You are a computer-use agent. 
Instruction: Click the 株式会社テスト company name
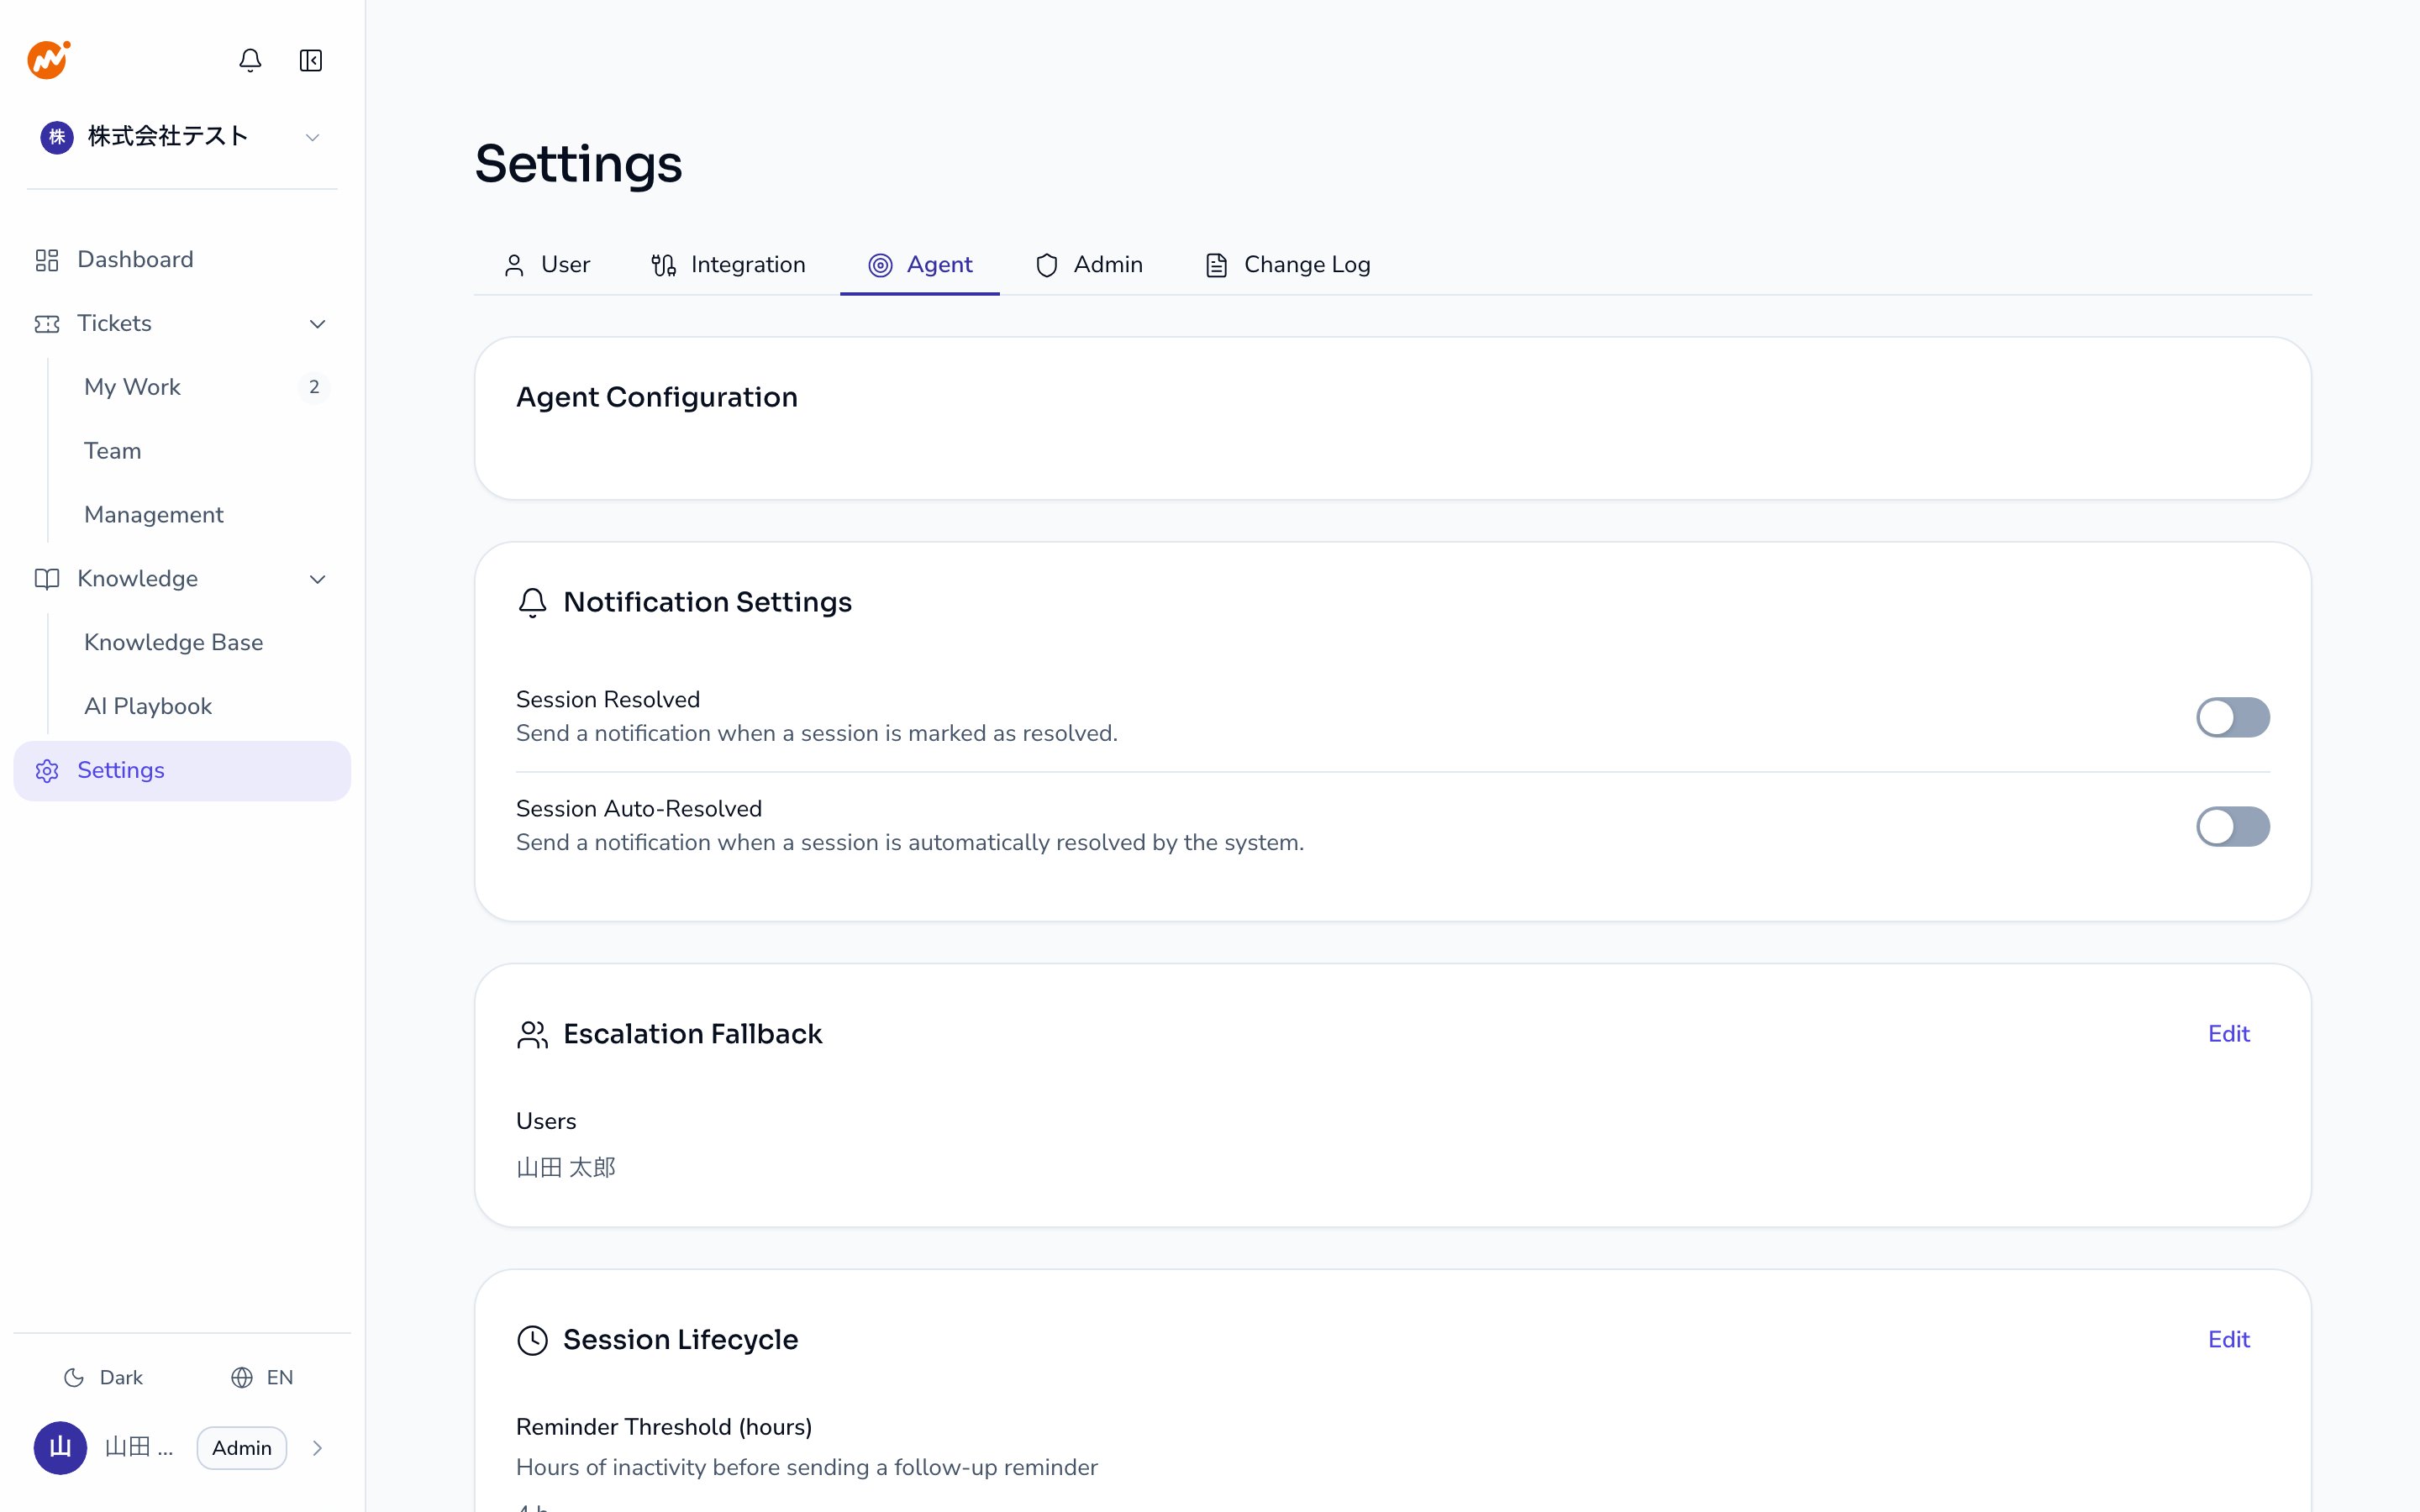(x=168, y=137)
